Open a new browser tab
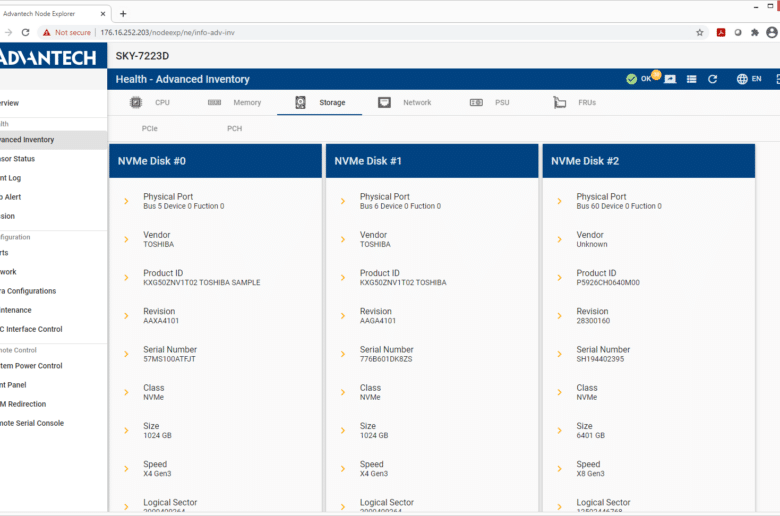The height and width of the screenshot is (516, 780). (123, 14)
